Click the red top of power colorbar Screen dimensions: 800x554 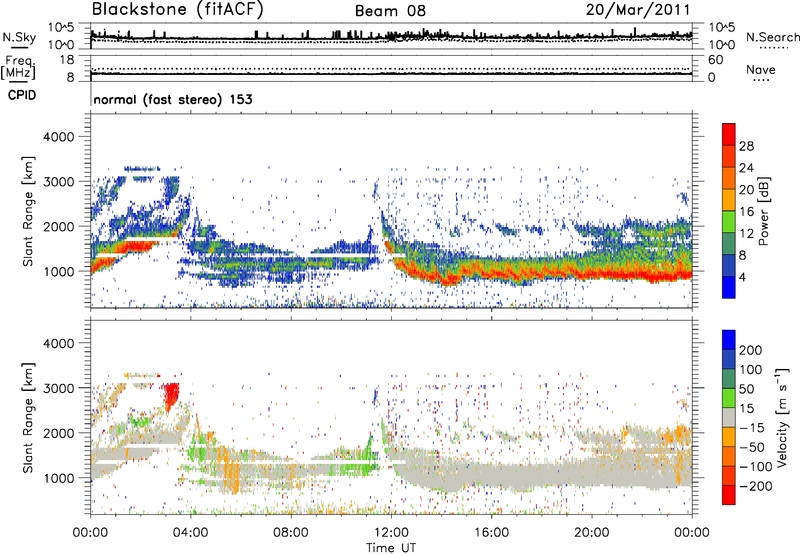[729, 134]
